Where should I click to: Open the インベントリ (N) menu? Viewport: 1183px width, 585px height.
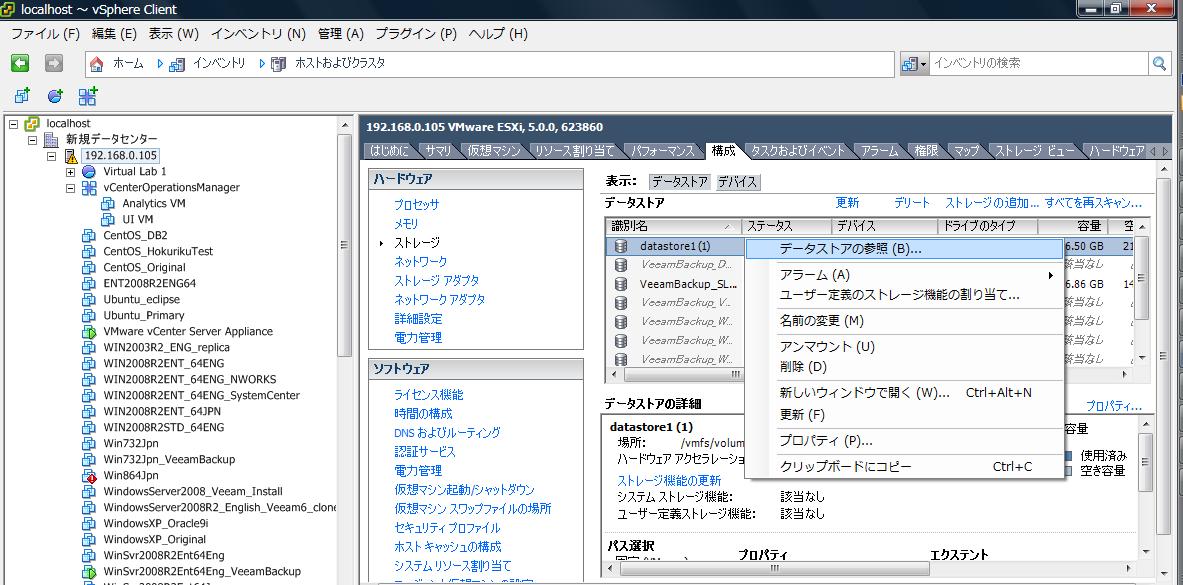(x=258, y=34)
